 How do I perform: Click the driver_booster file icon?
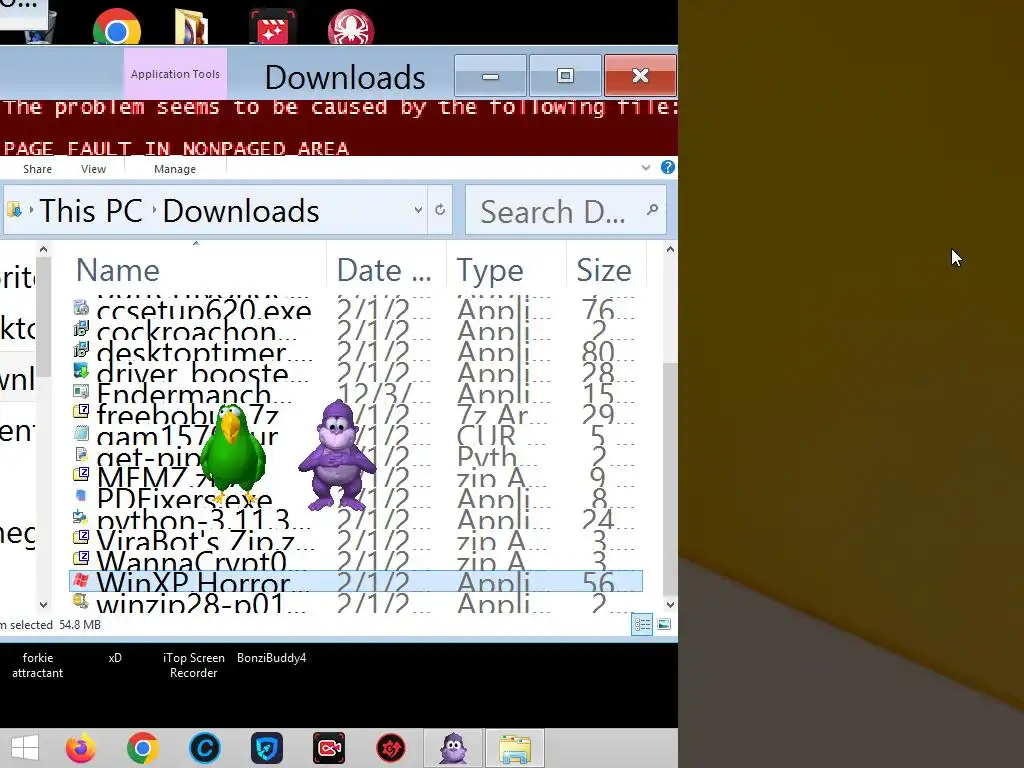[81, 371]
